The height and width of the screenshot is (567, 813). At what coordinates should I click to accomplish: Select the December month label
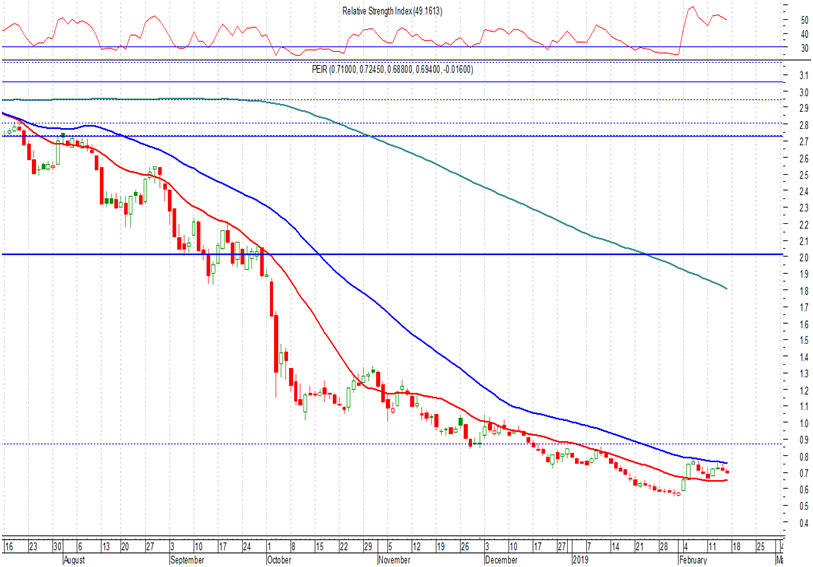click(501, 560)
